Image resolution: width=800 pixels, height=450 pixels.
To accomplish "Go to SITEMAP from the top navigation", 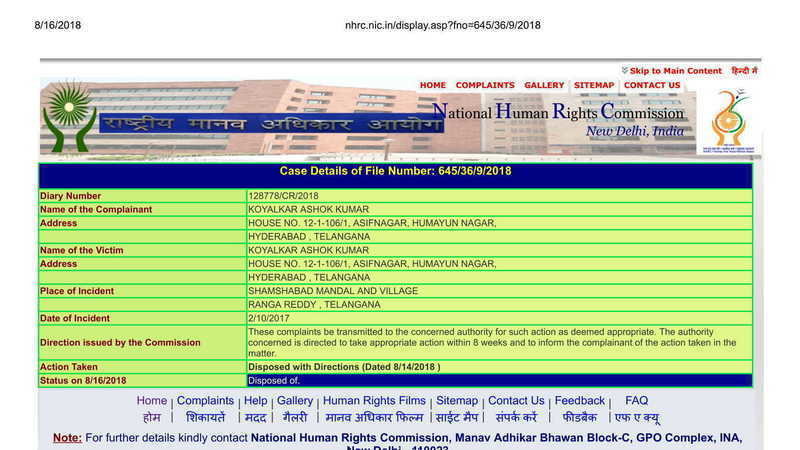I will [594, 85].
